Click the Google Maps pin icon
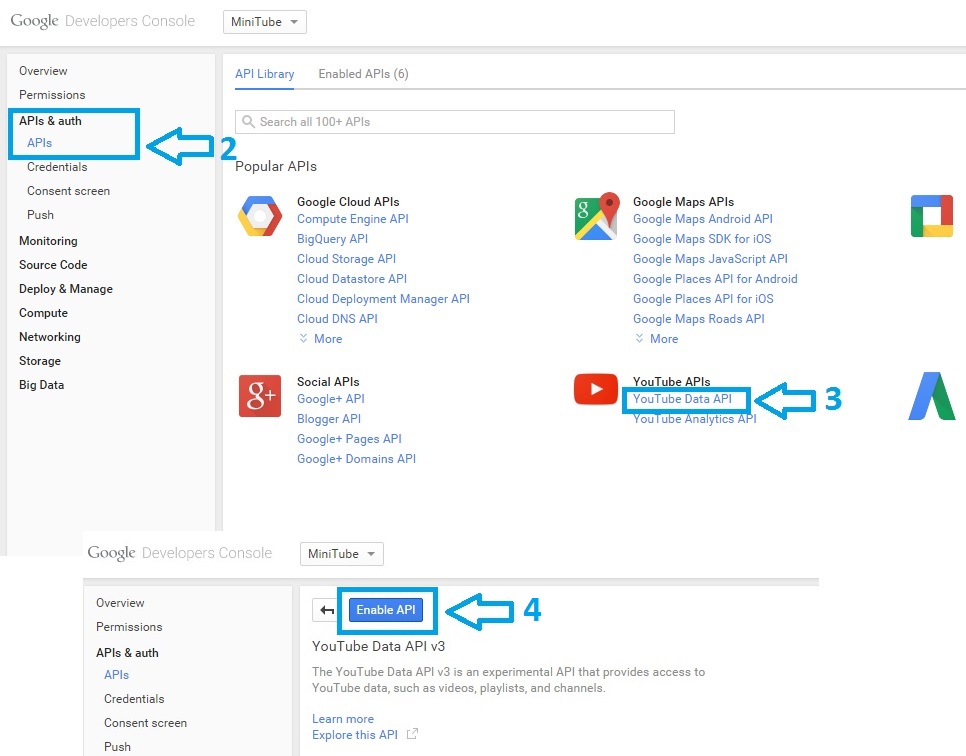Image resolution: width=966 pixels, height=756 pixels. click(596, 216)
